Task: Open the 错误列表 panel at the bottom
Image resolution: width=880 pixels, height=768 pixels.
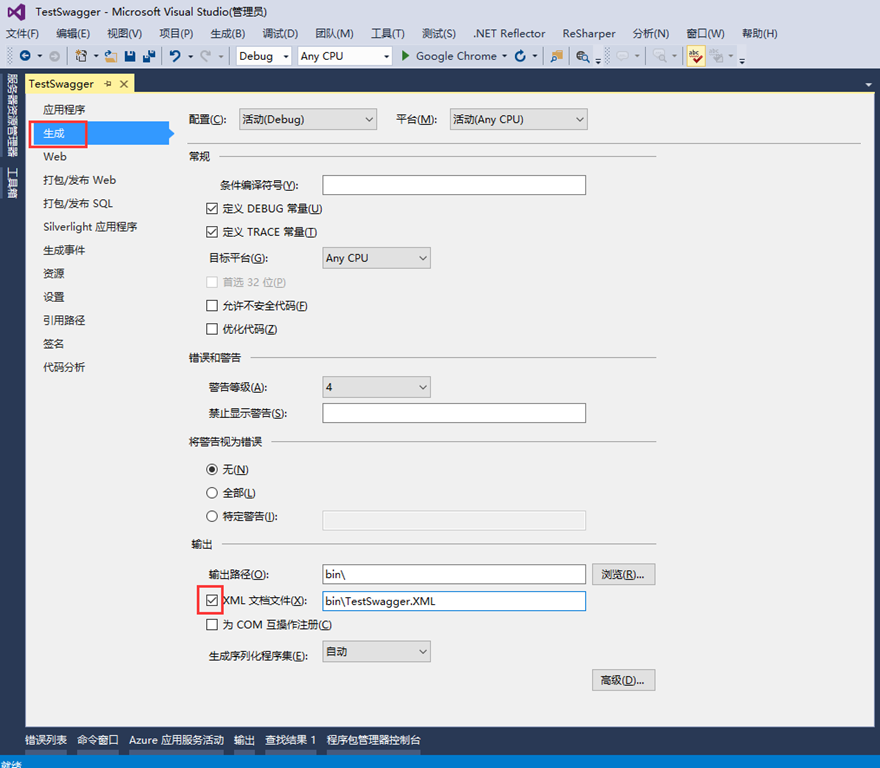Action: click(46, 741)
